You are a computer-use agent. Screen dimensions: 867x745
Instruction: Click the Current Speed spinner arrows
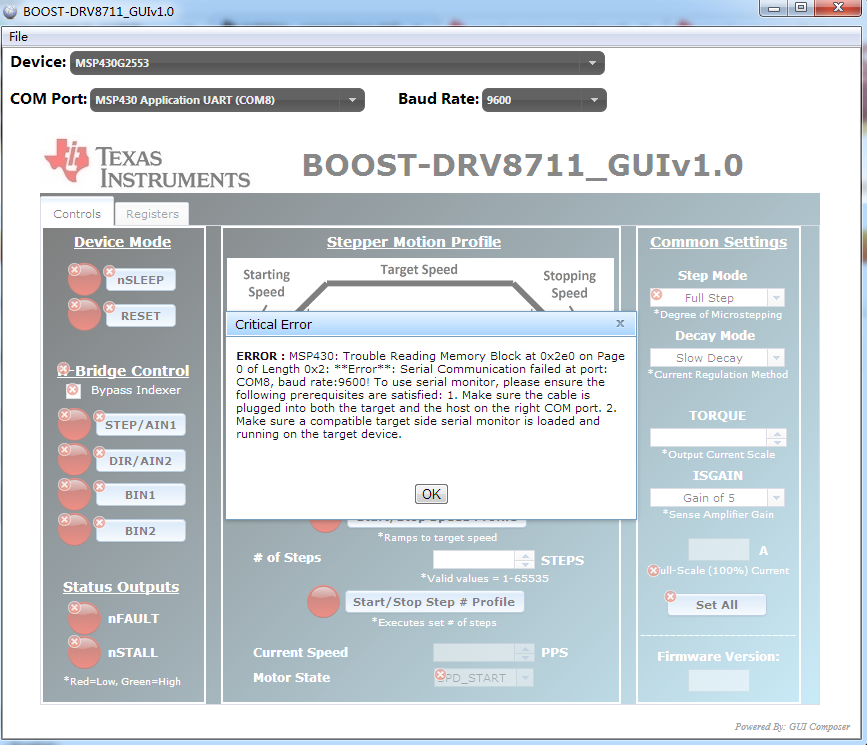(x=524, y=652)
